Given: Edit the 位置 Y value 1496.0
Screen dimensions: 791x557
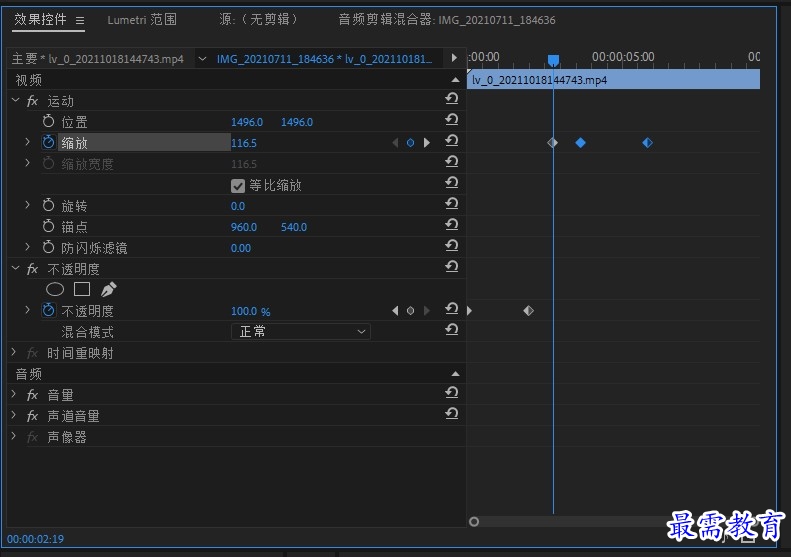Looking at the screenshot, I should tap(297, 122).
